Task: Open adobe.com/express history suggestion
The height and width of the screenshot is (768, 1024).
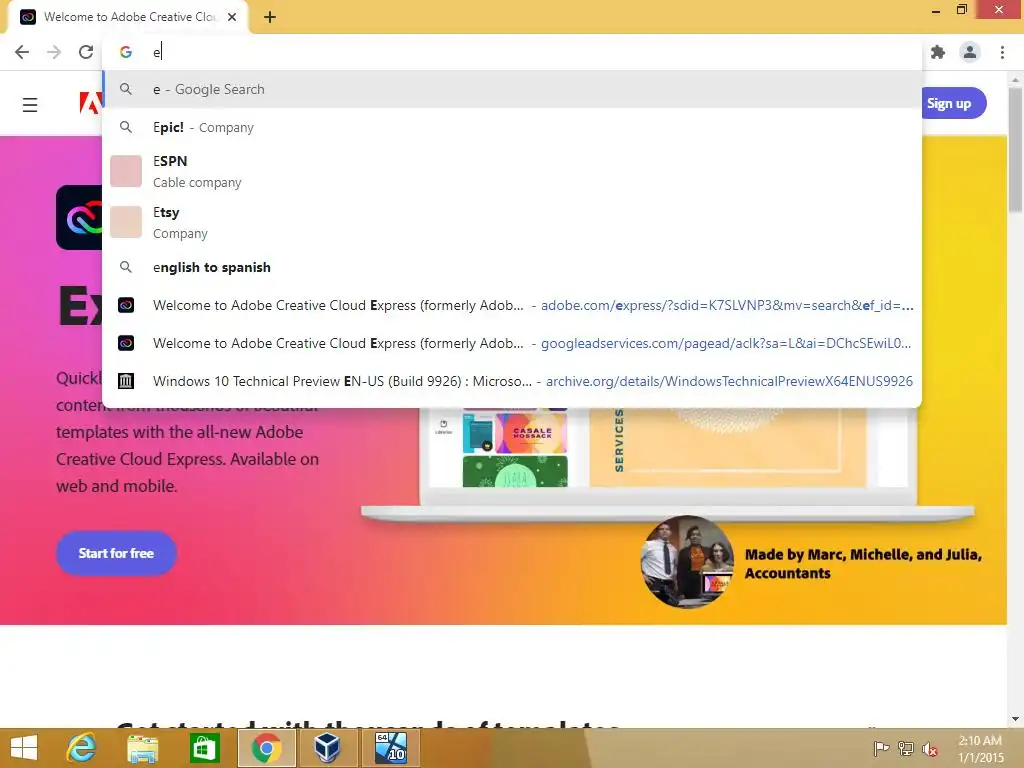Action: coord(512,305)
